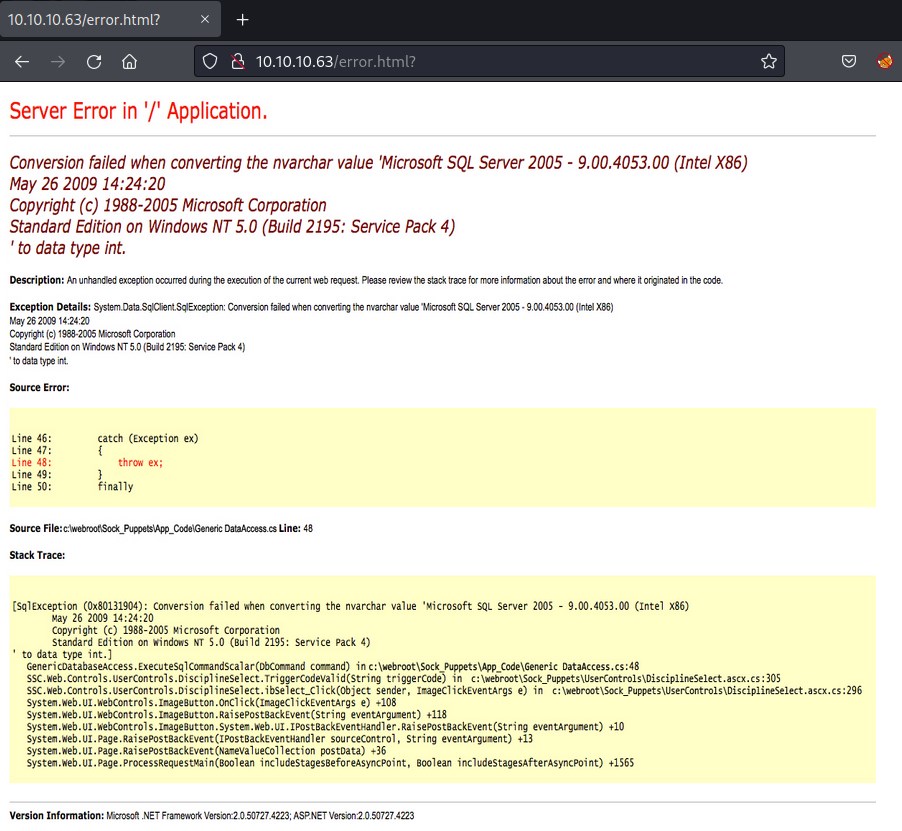Click the 'Server Error in / Application' heading
902x831 pixels.
point(138,111)
